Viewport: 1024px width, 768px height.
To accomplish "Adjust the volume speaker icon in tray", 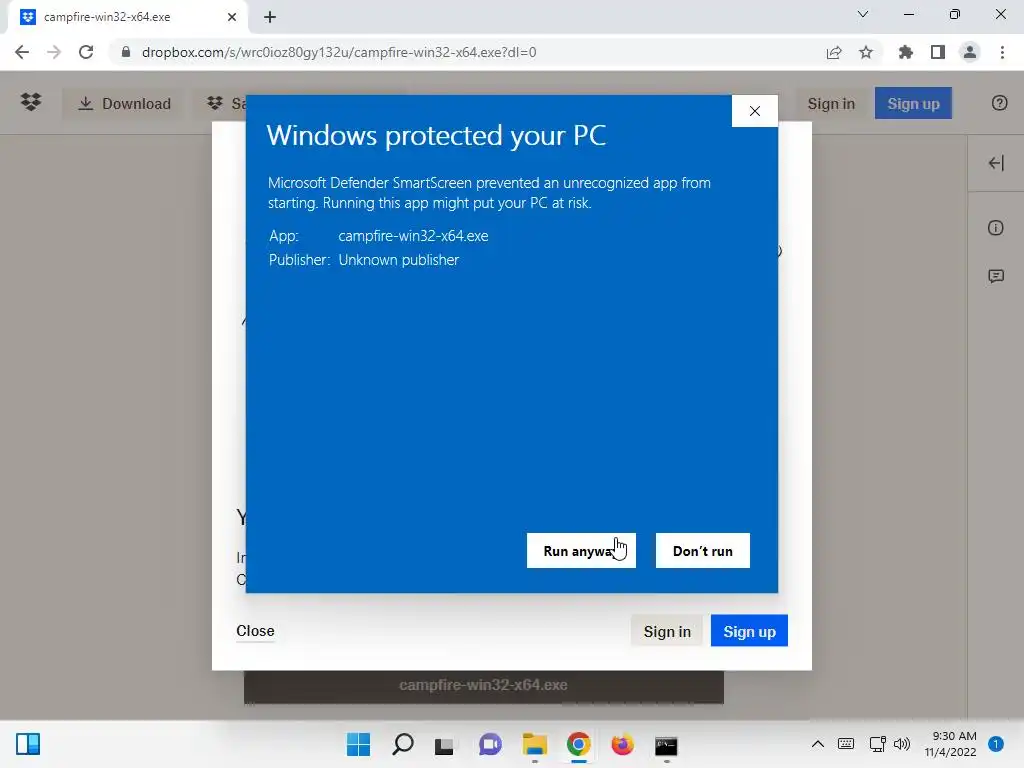I will (902, 744).
